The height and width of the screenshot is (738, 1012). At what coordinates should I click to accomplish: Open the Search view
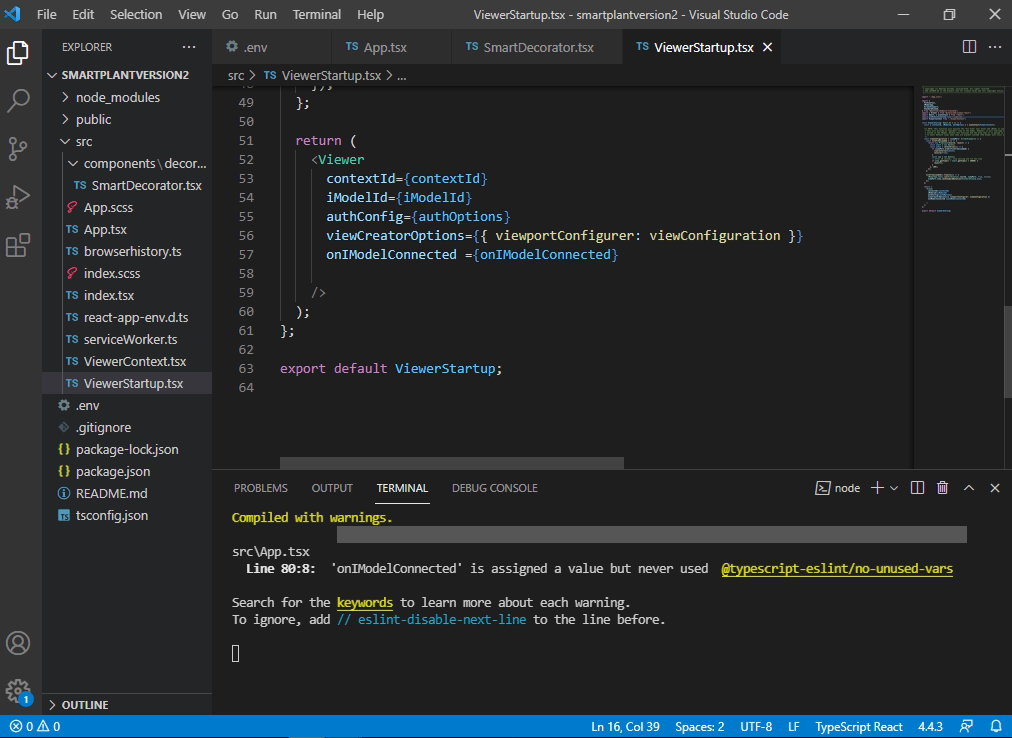point(18,100)
